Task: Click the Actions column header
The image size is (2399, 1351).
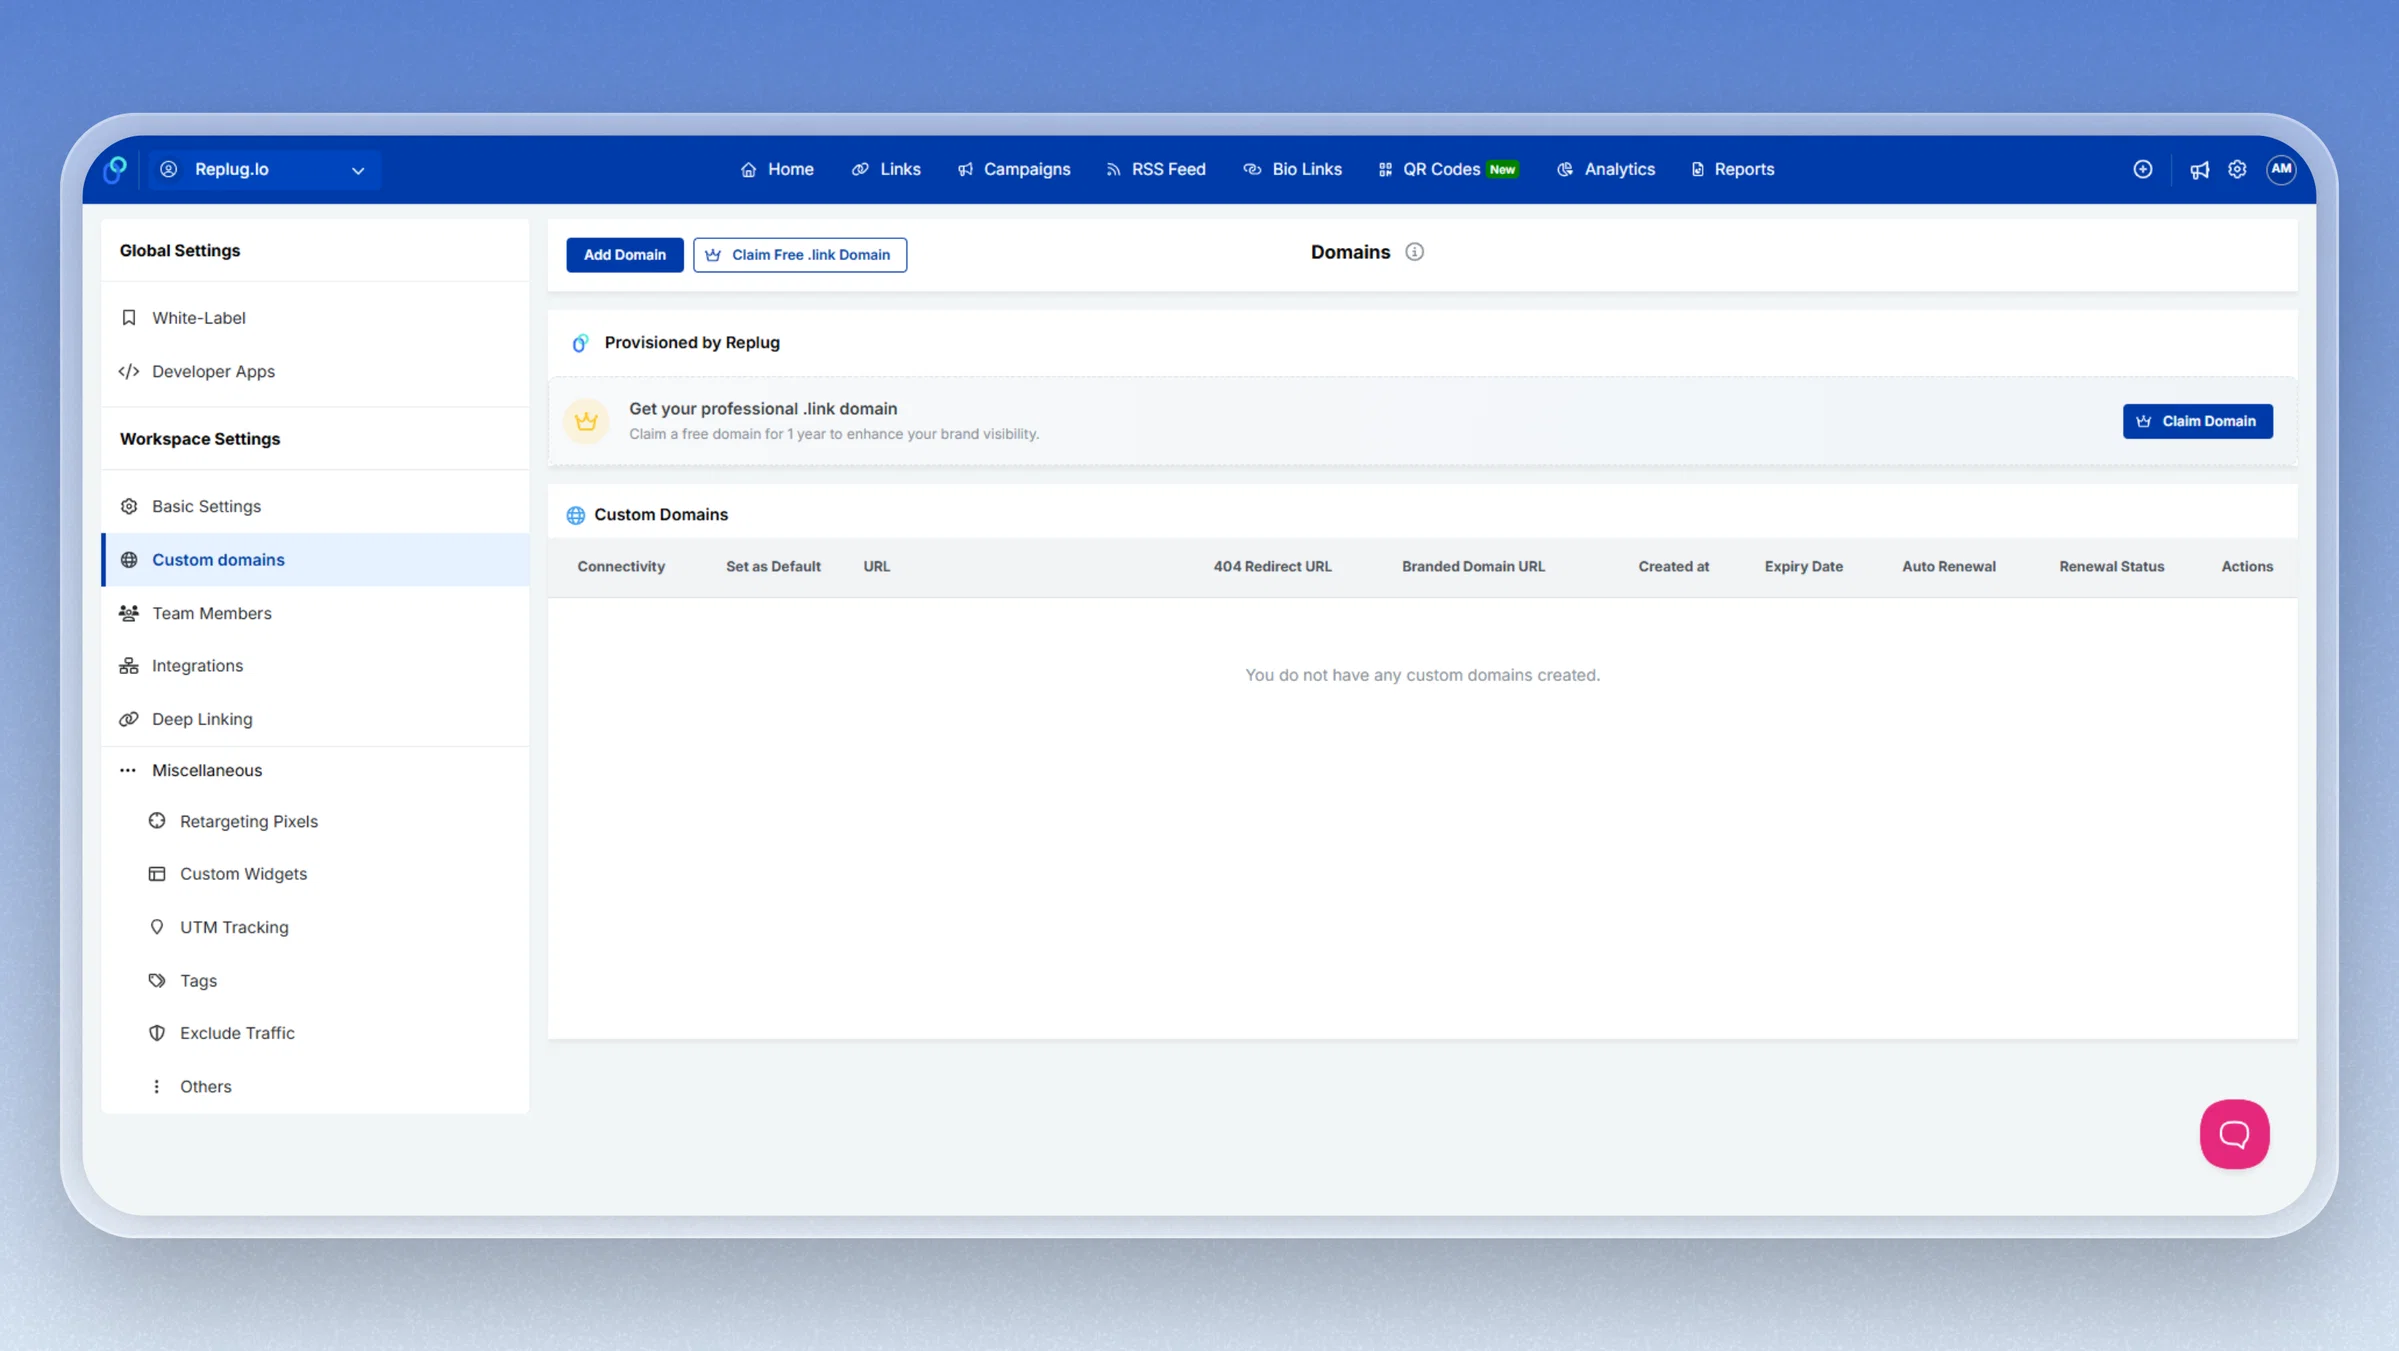Action: (x=2247, y=567)
